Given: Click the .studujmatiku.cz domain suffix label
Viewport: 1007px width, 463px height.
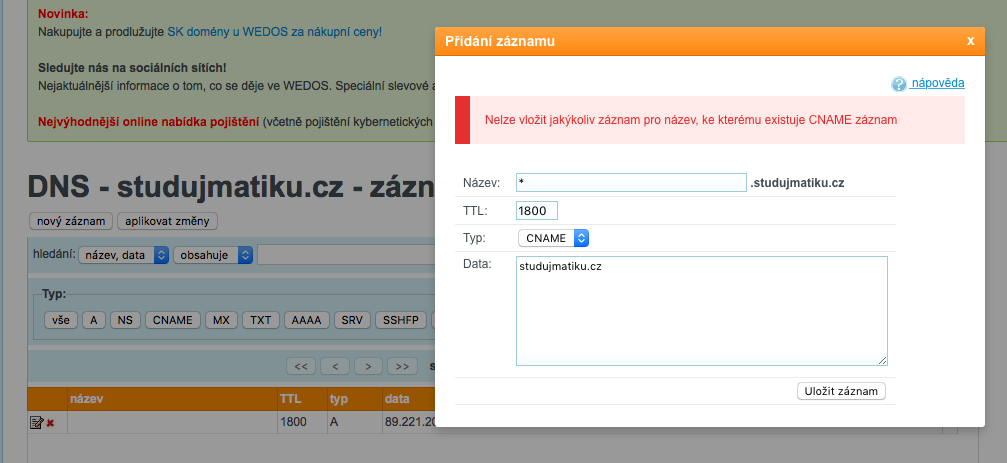Looking at the screenshot, I should pos(797,183).
